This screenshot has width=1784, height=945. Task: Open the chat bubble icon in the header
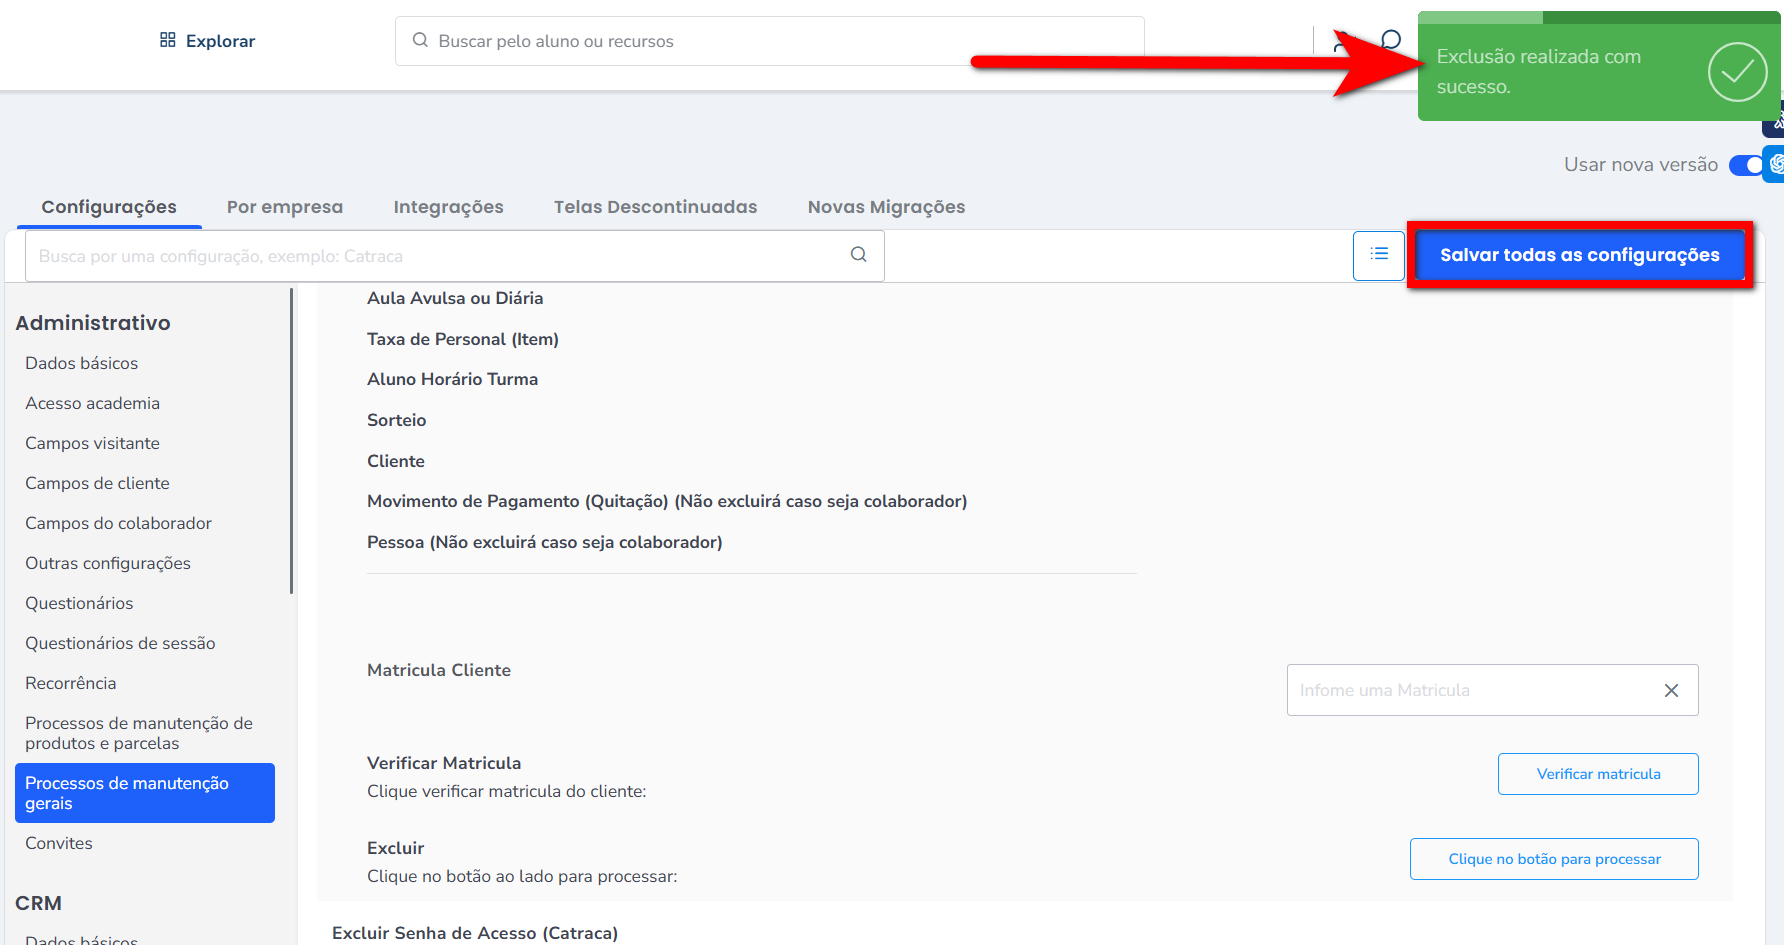pos(1390,40)
